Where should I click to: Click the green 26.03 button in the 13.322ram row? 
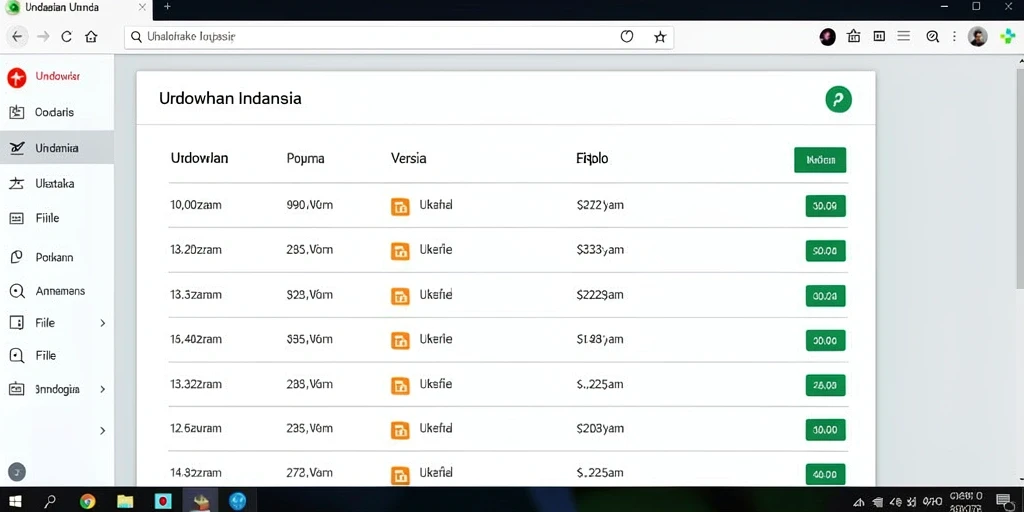click(x=825, y=385)
